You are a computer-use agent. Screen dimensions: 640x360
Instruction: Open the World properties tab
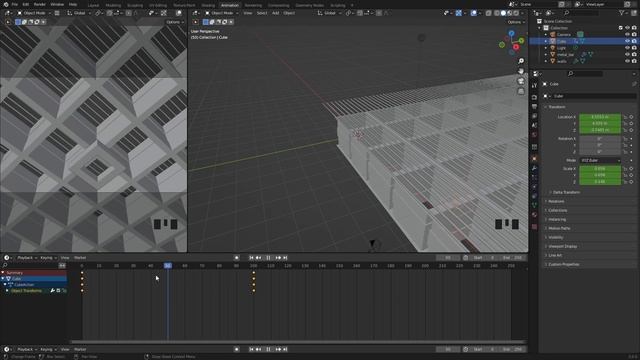coord(534,135)
